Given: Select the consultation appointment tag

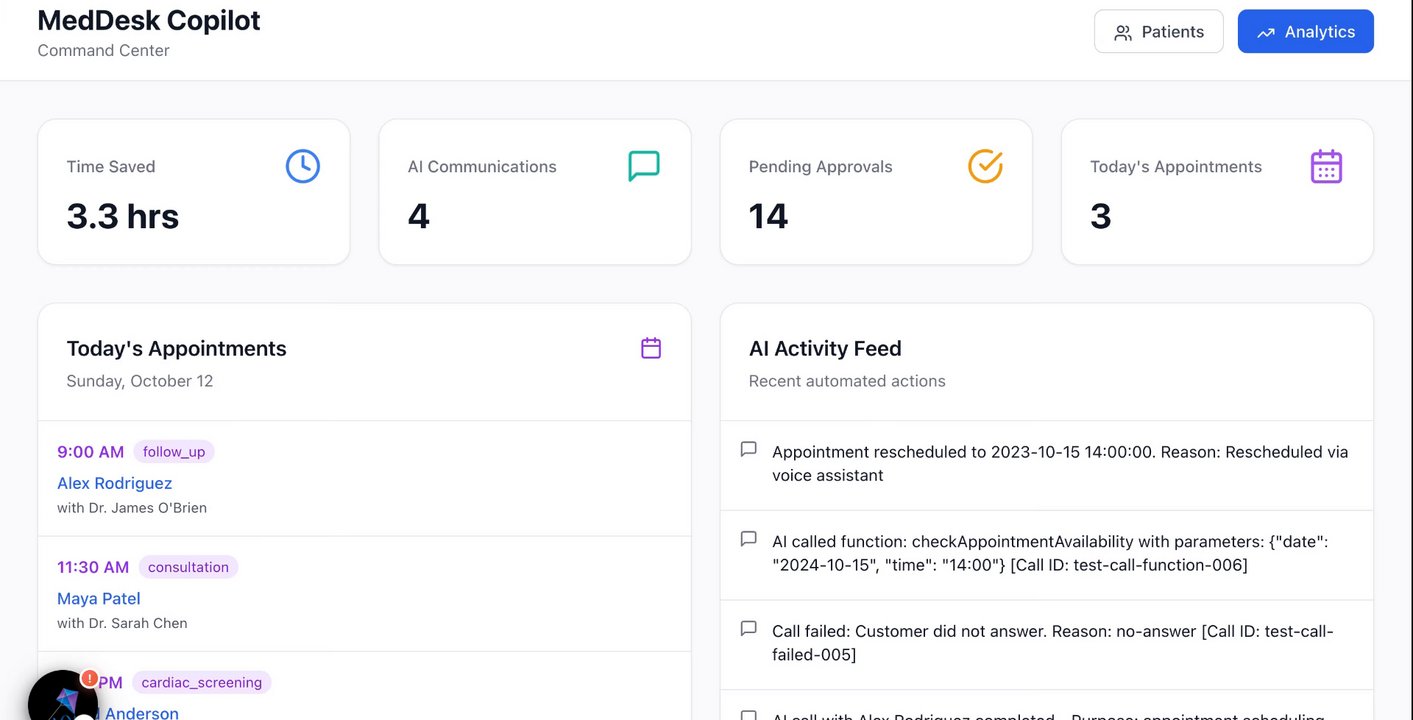Looking at the screenshot, I should pos(188,567).
